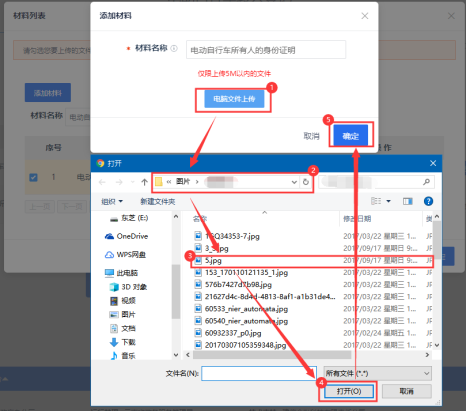Go up one folder level arrow
This screenshot has height=411, width=466.
pos(144,182)
